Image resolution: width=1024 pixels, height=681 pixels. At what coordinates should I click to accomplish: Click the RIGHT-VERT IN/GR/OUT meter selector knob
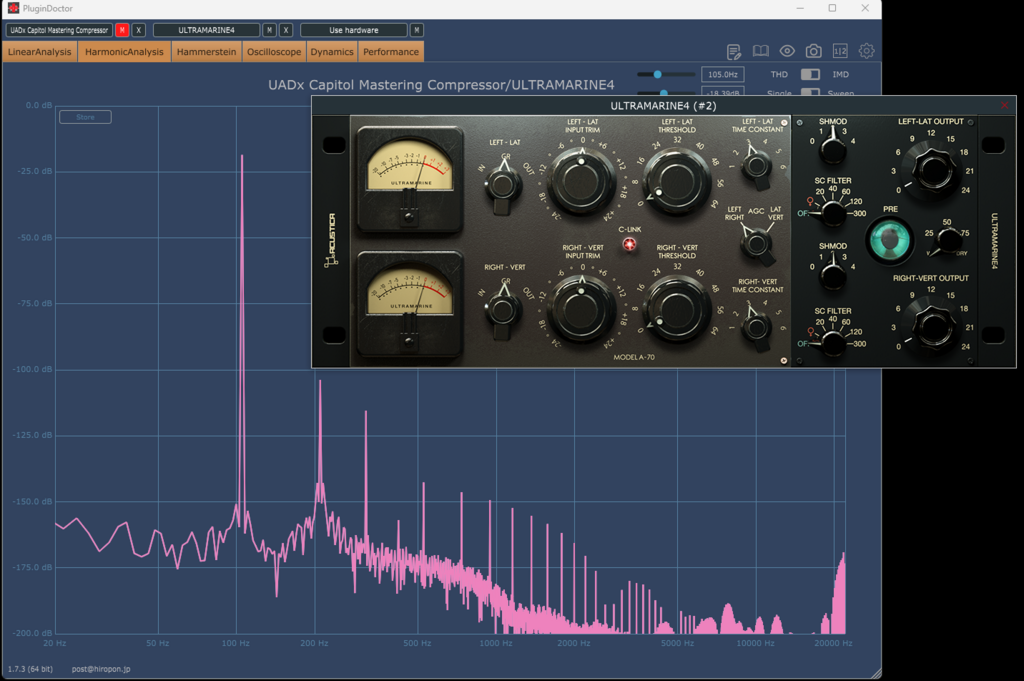(x=503, y=309)
